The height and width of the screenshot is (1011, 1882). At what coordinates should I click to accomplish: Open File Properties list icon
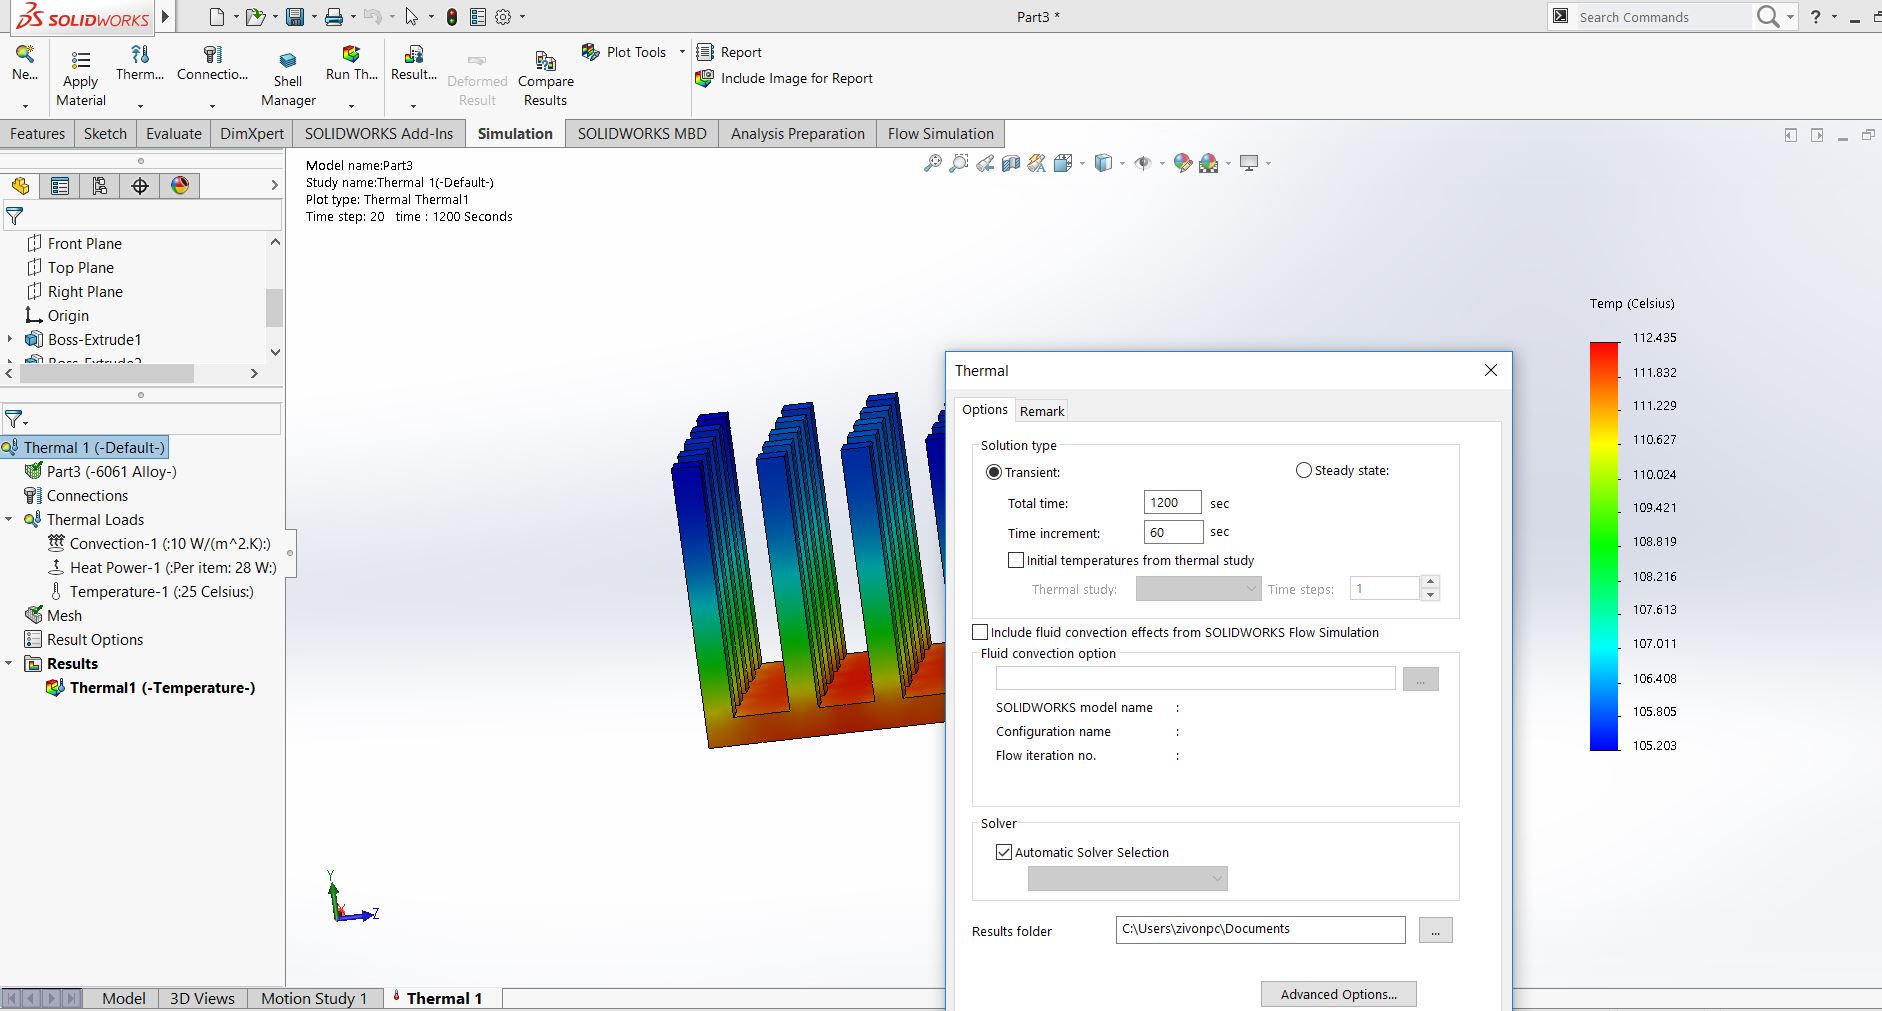(478, 17)
